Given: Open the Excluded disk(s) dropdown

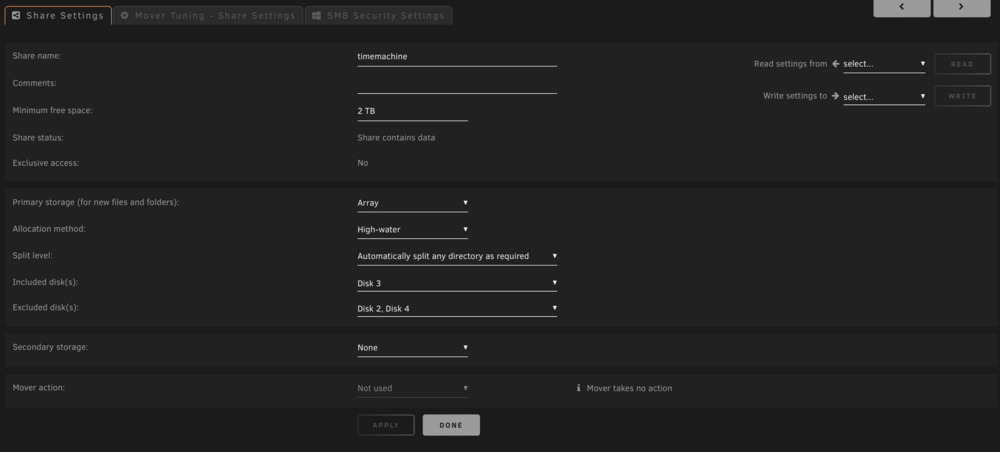Looking at the screenshot, I should pyautogui.click(x=457, y=309).
